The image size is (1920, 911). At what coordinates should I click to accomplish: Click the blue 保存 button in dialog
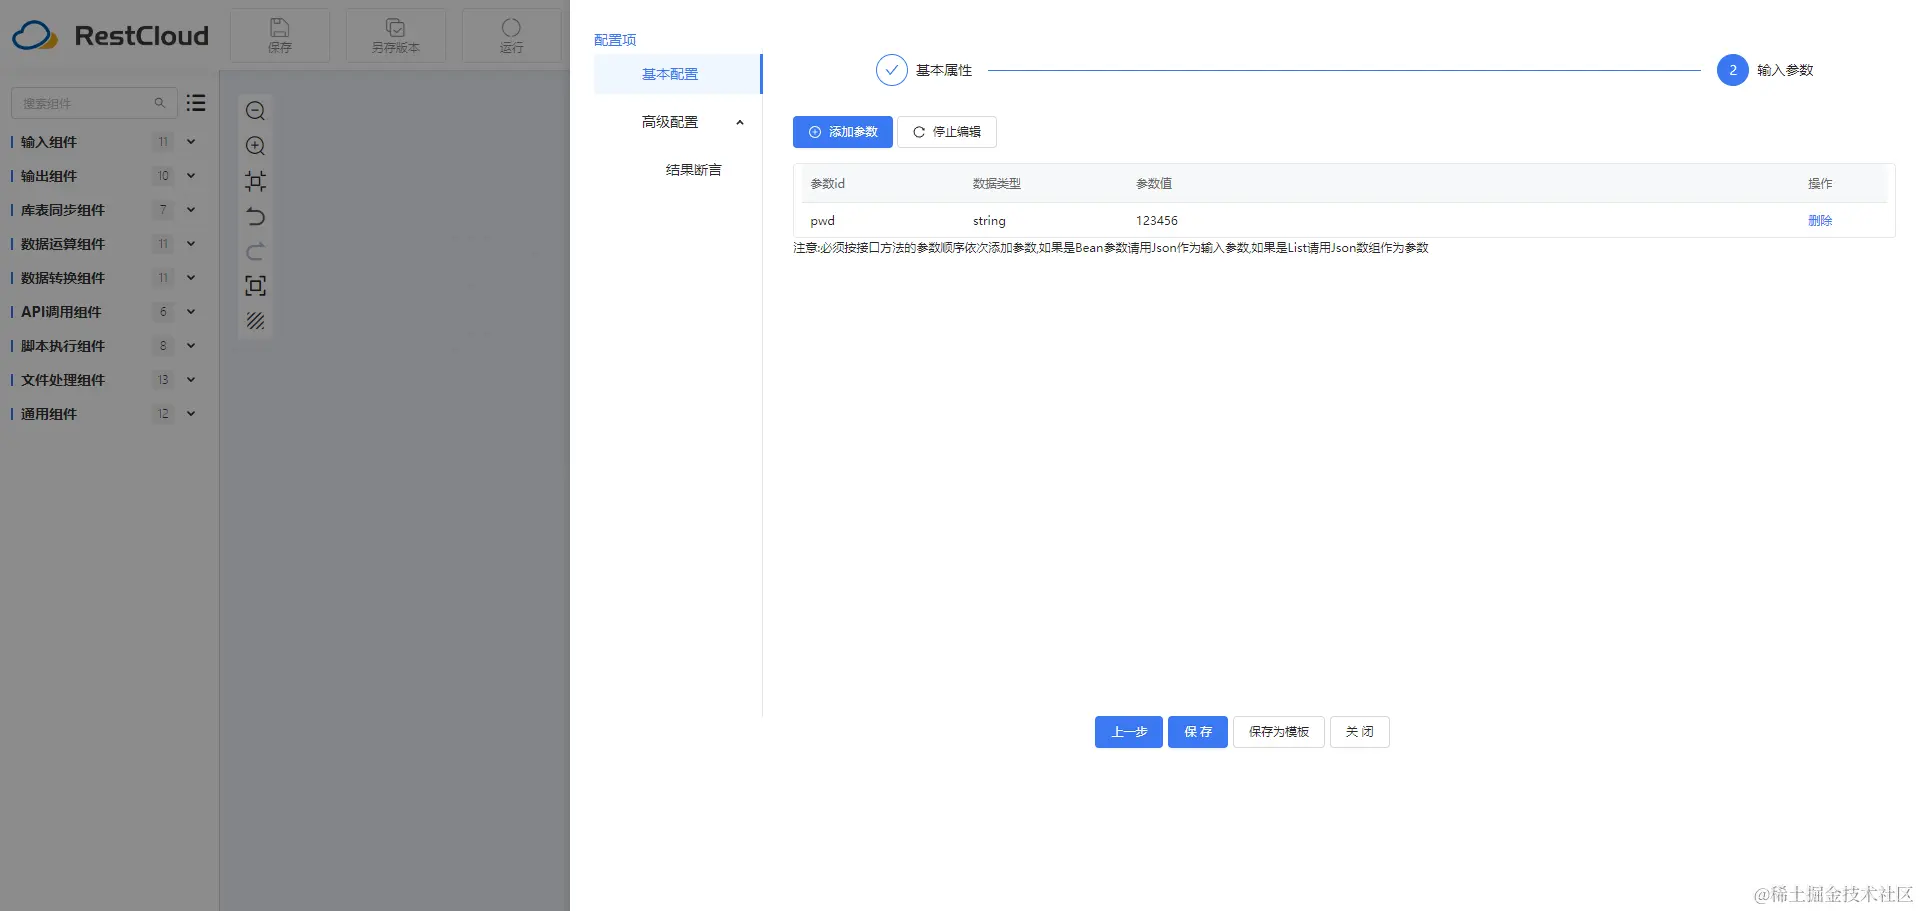(x=1198, y=732)
